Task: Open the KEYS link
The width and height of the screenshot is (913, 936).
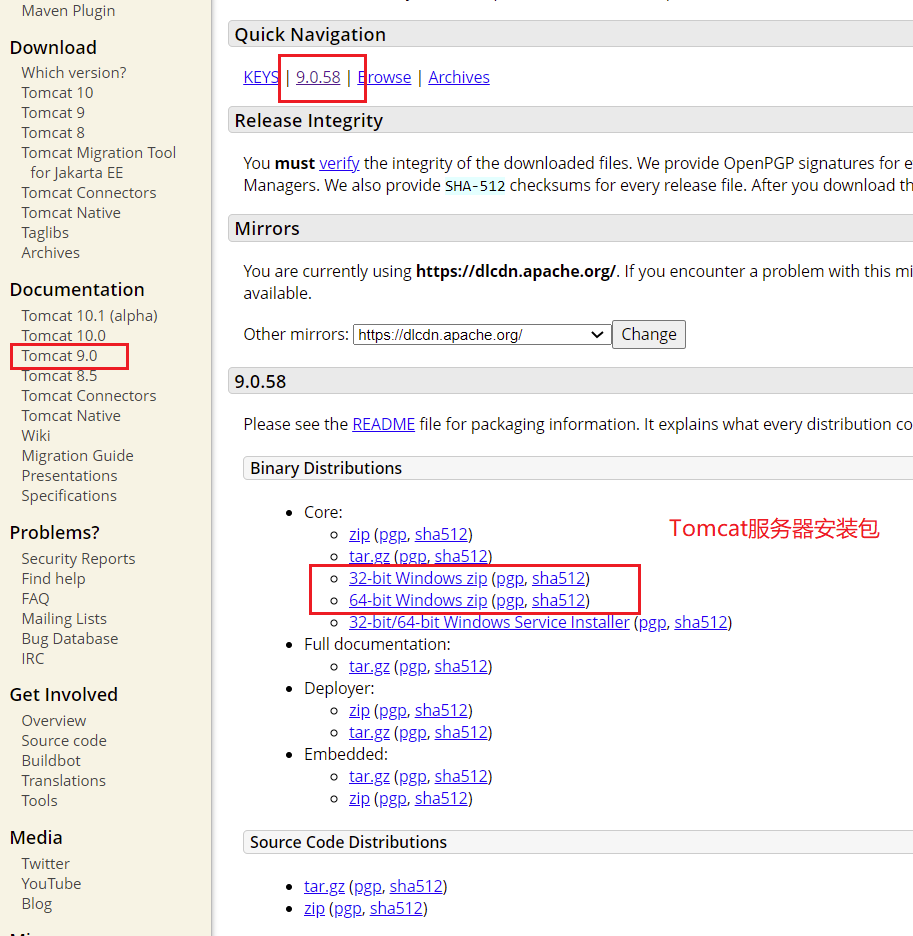Action: click(x=261, y=77)
